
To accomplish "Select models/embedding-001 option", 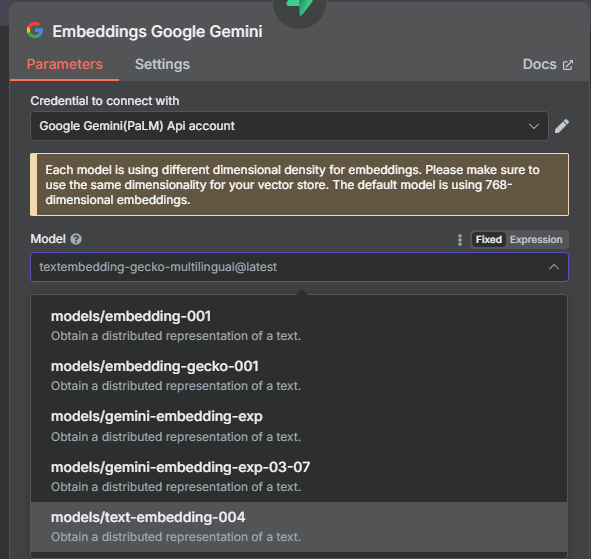I will [x=299, y=326].
